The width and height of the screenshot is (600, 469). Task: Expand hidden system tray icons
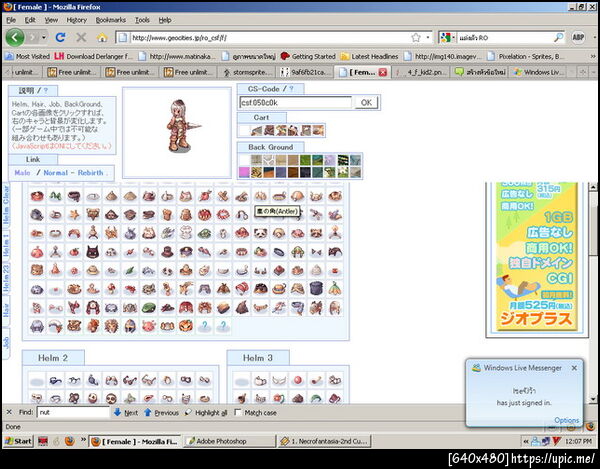pos(526,441)
